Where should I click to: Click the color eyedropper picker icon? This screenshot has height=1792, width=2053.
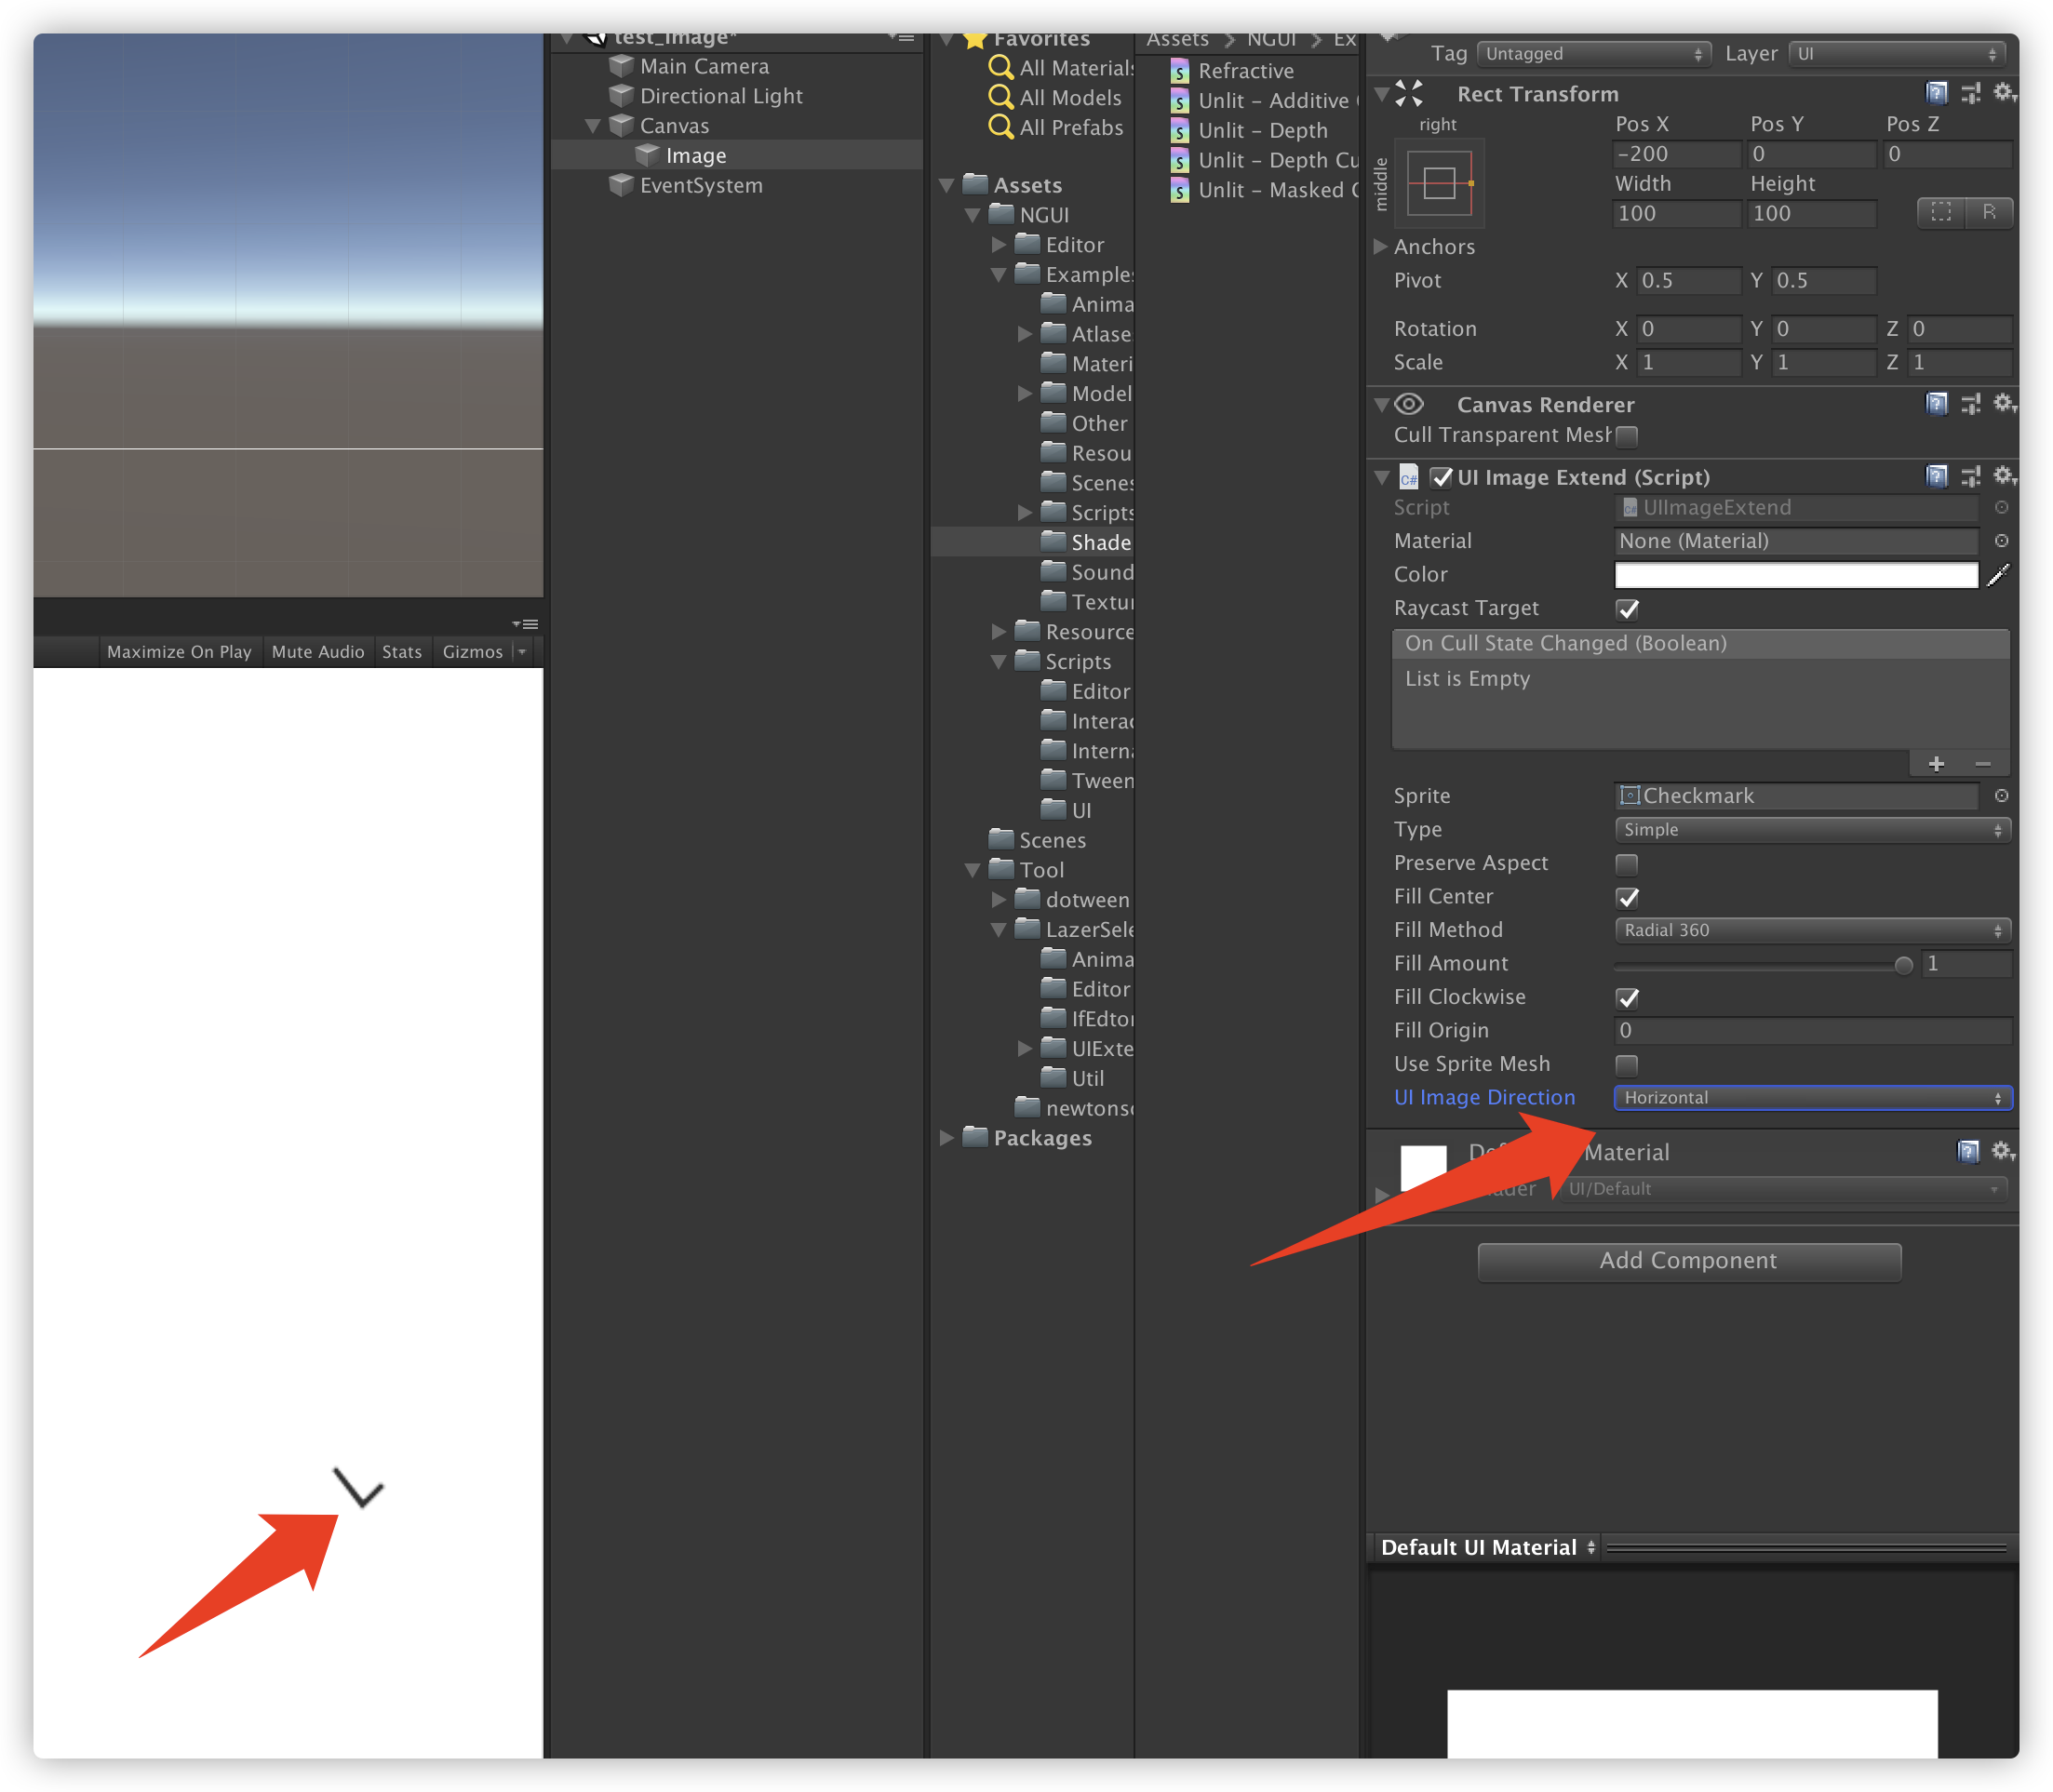pyautogui.click(x=1998, y=575)
